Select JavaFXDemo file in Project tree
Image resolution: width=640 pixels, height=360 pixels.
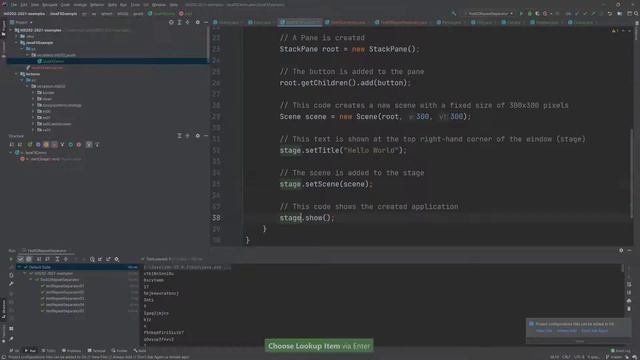coord(53,61)
